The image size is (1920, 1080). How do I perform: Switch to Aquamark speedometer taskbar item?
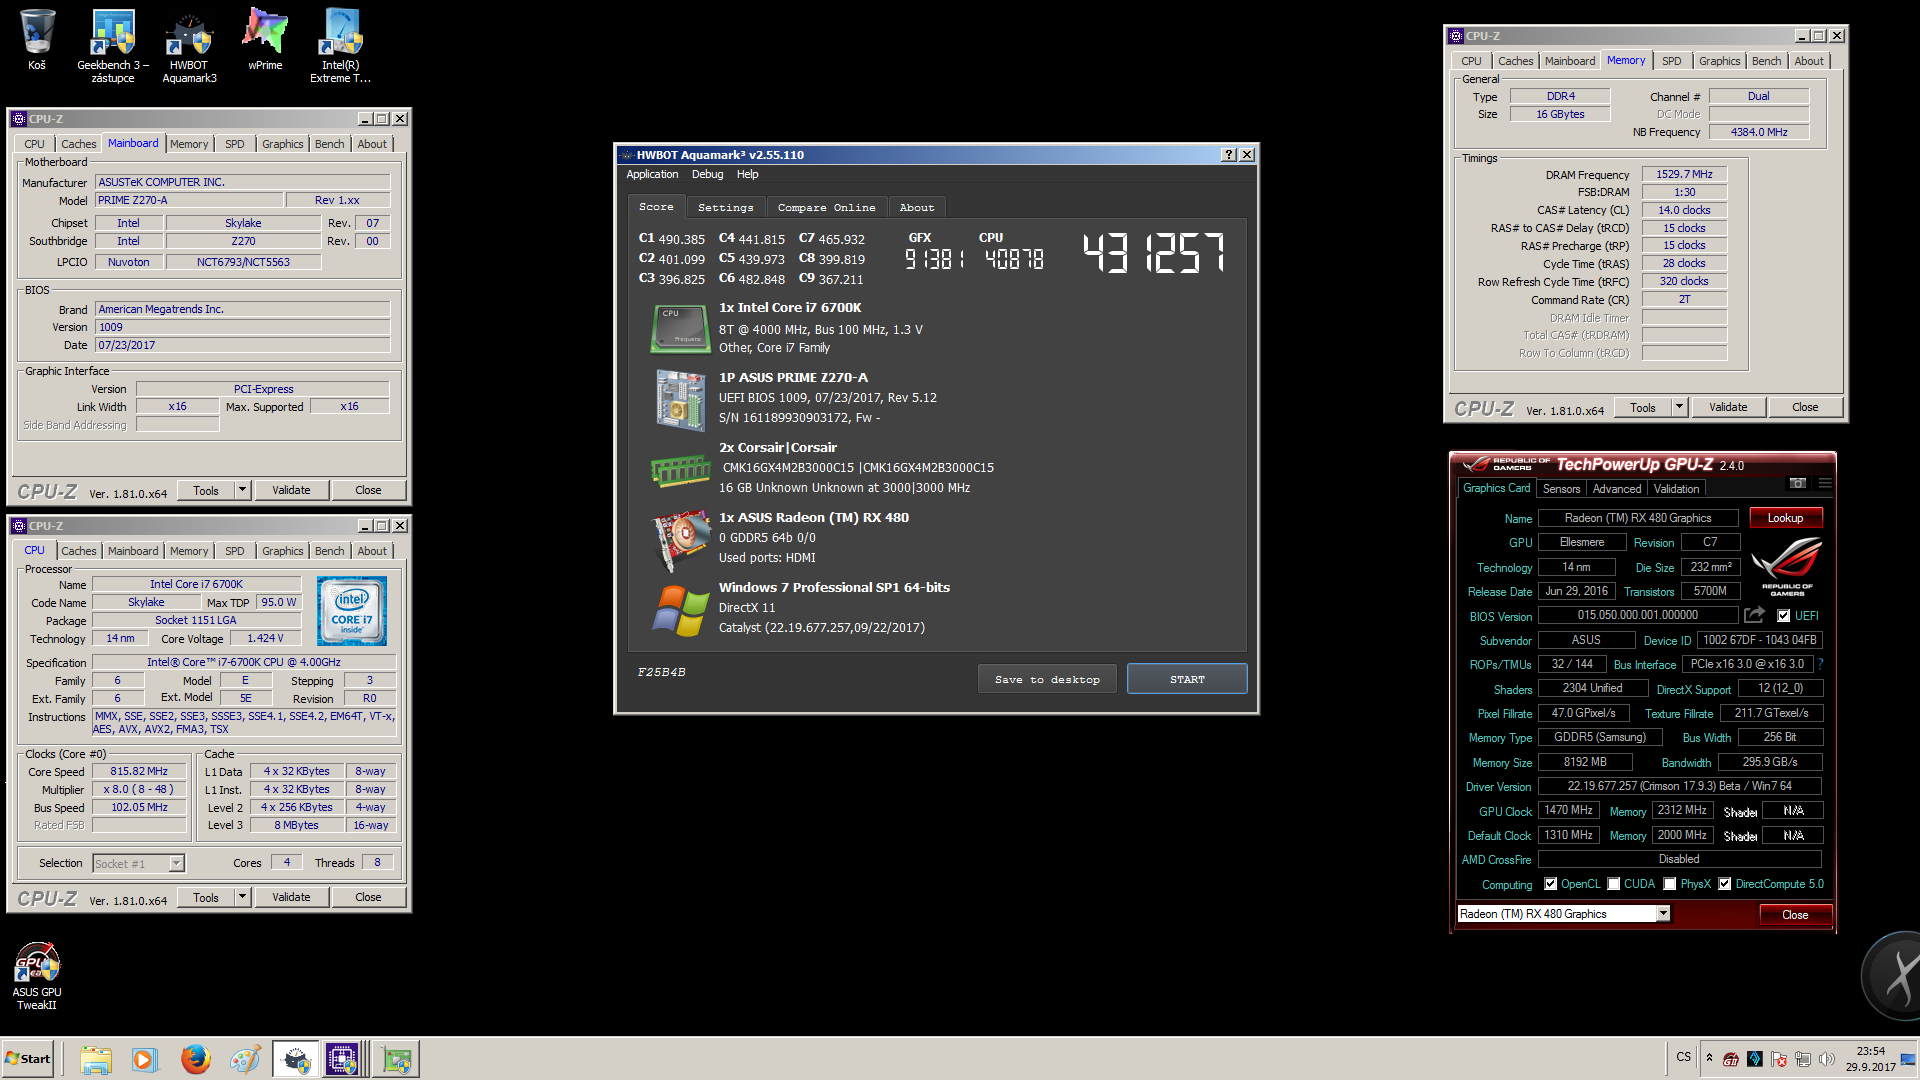pos(296,1059)
